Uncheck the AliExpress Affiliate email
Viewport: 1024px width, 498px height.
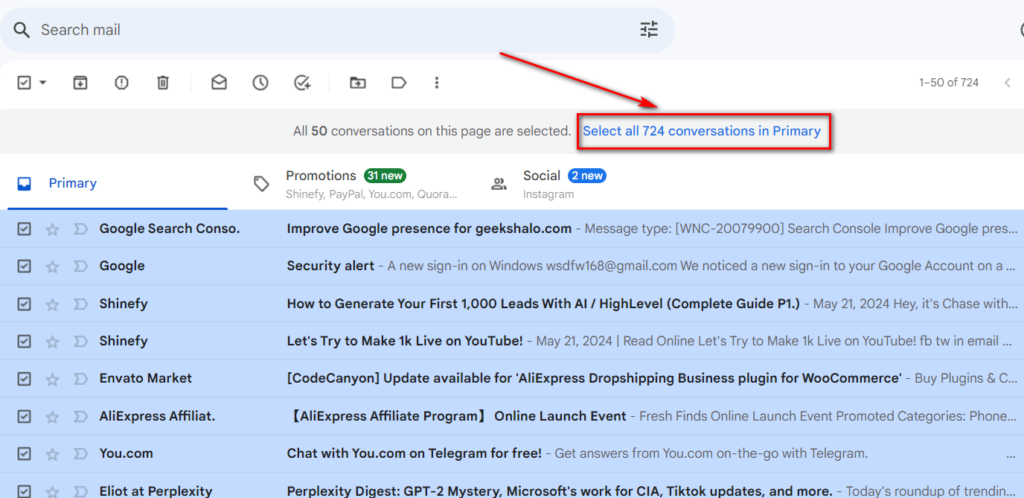click(x=24, y=416)
